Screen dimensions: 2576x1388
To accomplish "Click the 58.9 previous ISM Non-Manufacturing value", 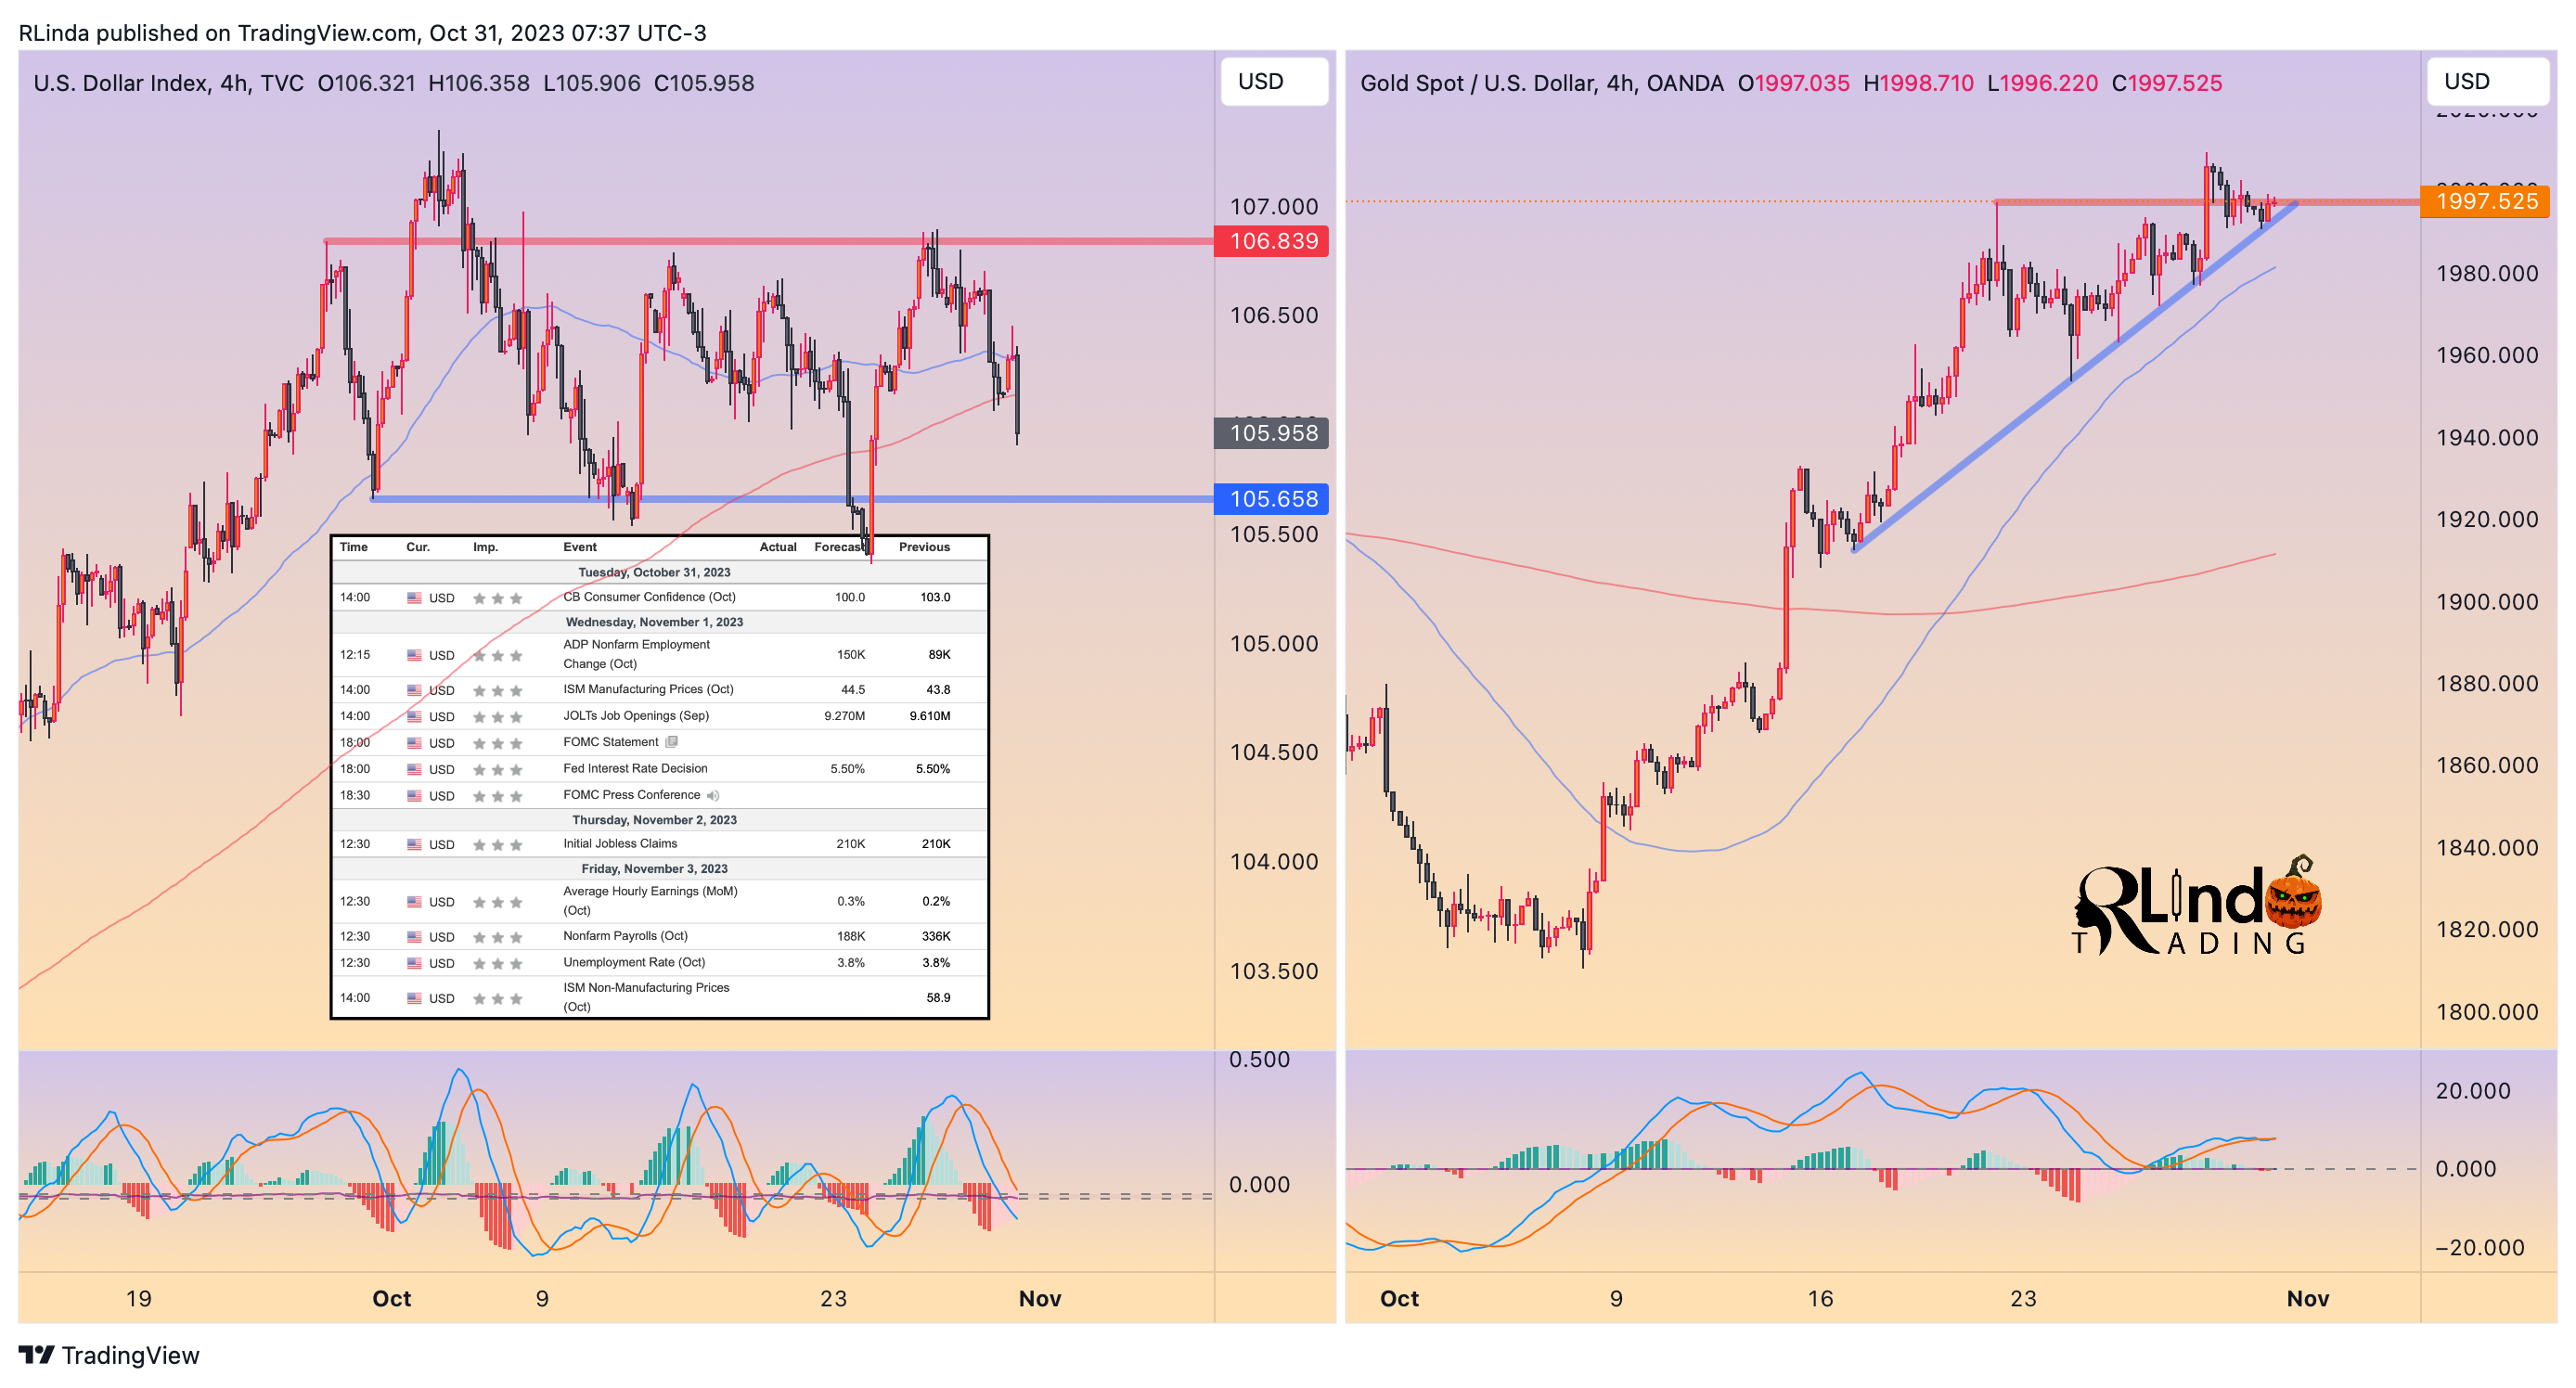I will tap(938, 998).
